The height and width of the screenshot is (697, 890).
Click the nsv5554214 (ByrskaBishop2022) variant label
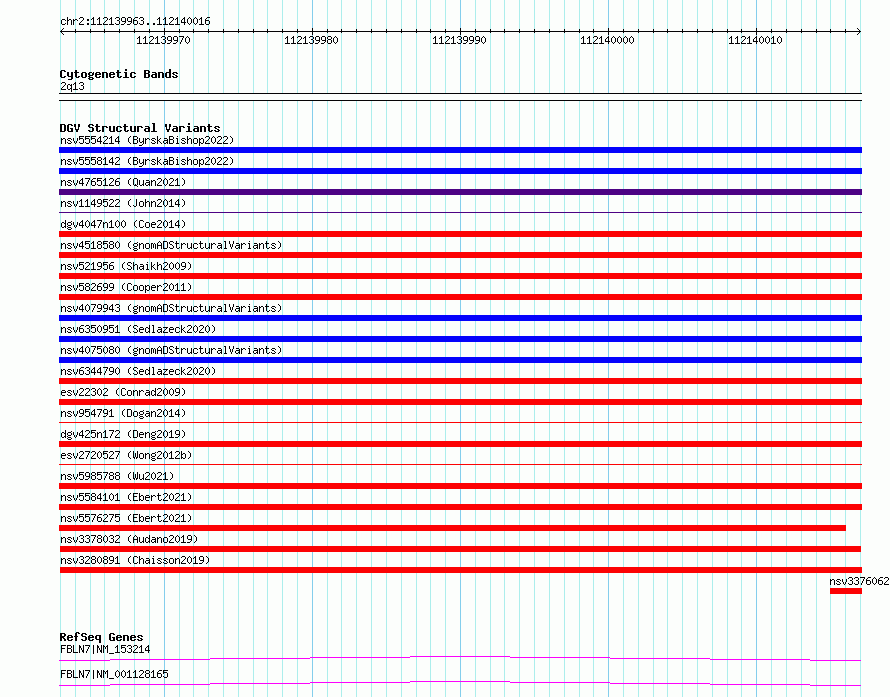pos(147,140)
